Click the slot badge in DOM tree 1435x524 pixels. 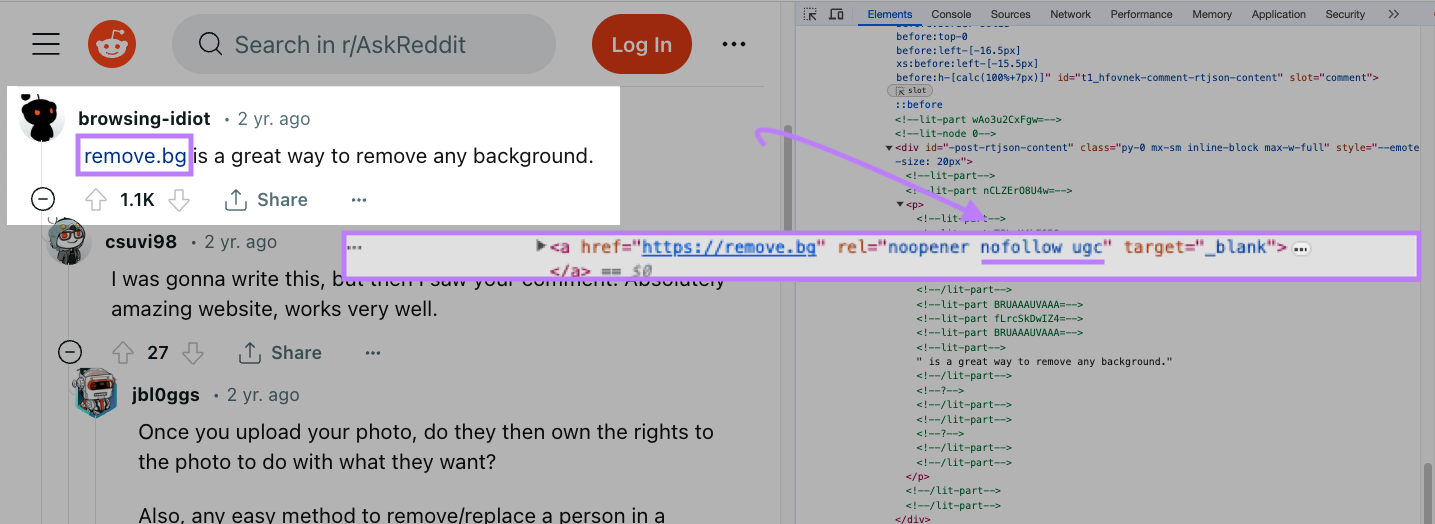[x=910, y=91]
